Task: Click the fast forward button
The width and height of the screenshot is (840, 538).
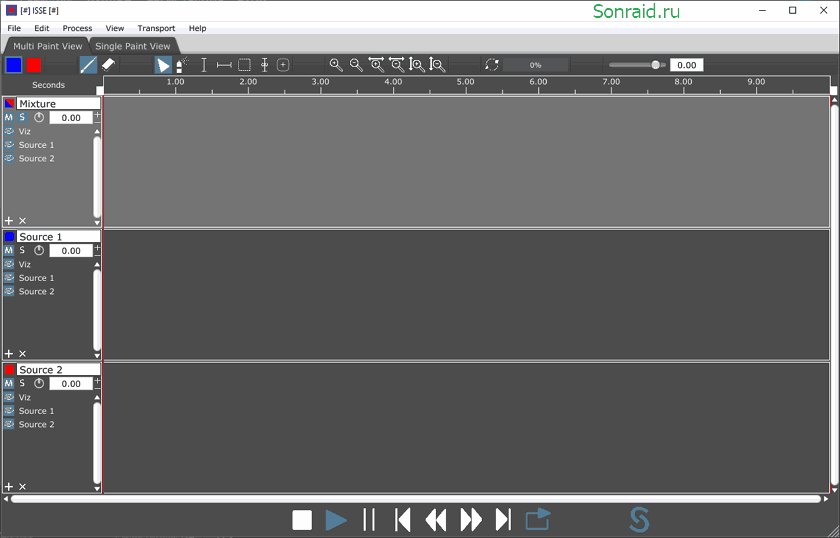Action: [471, 520]
